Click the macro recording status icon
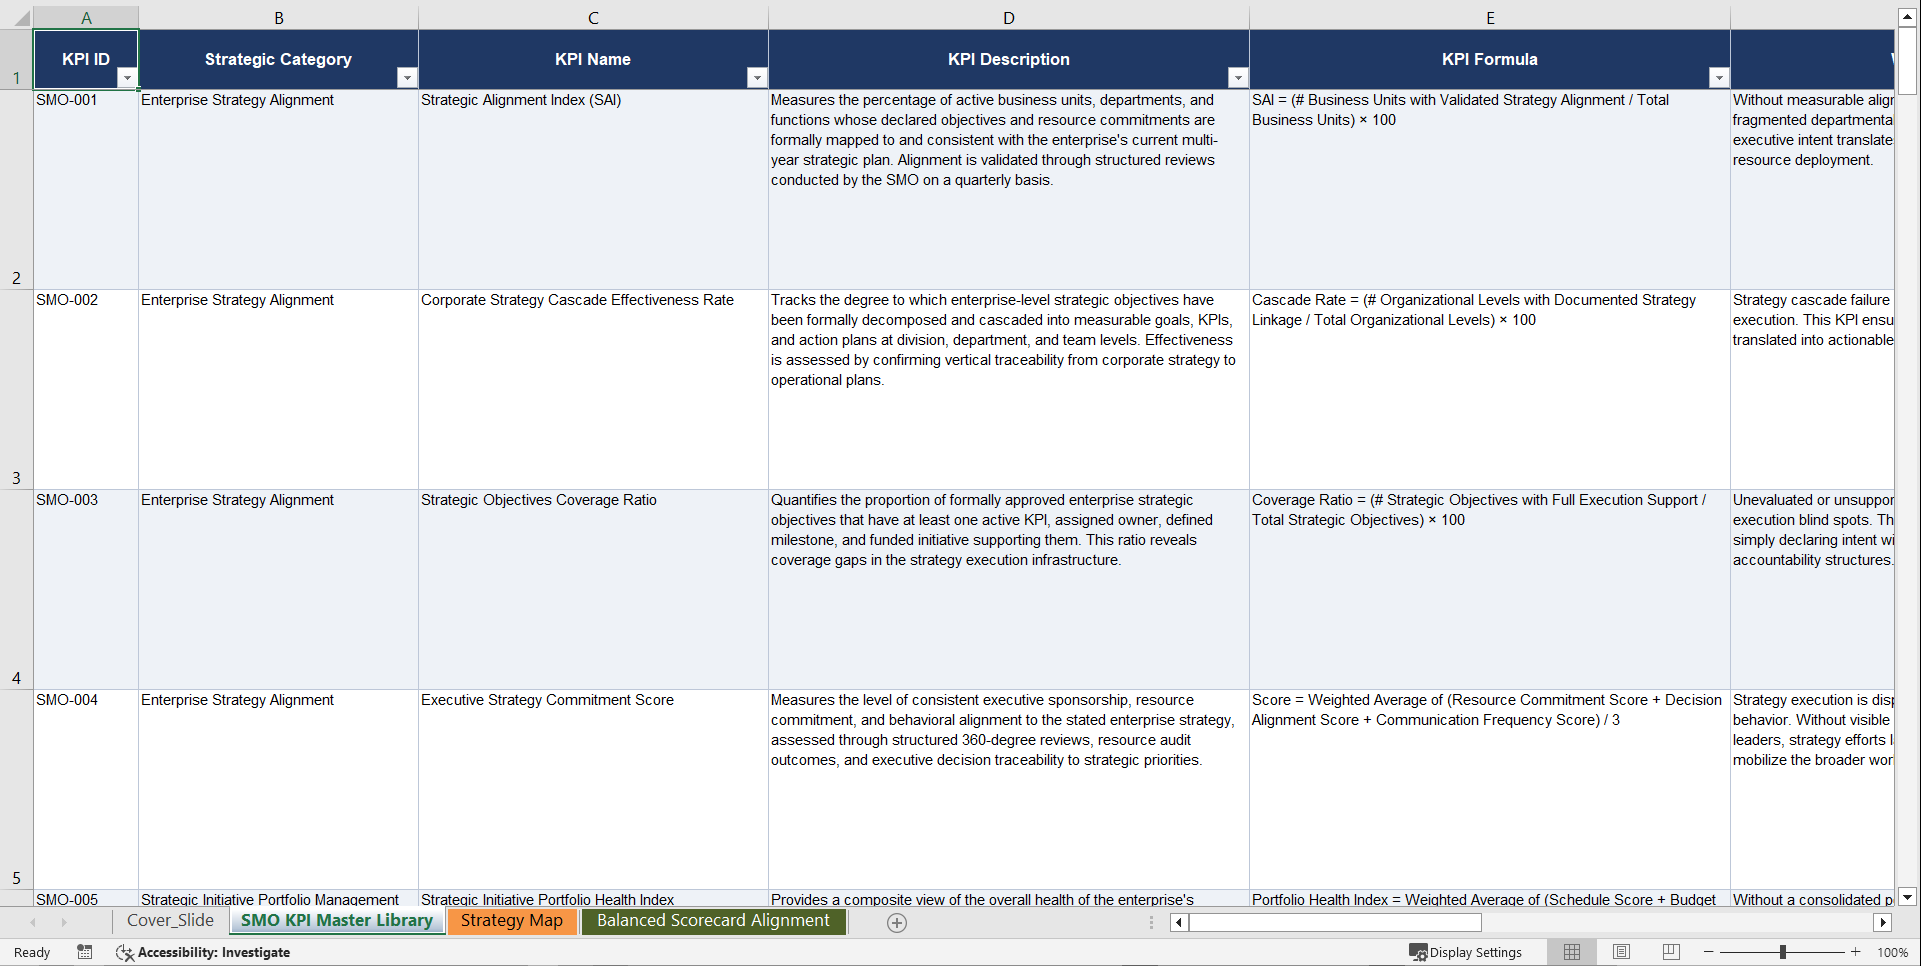Screen dimensions: 1921x966 click(85, 952)
